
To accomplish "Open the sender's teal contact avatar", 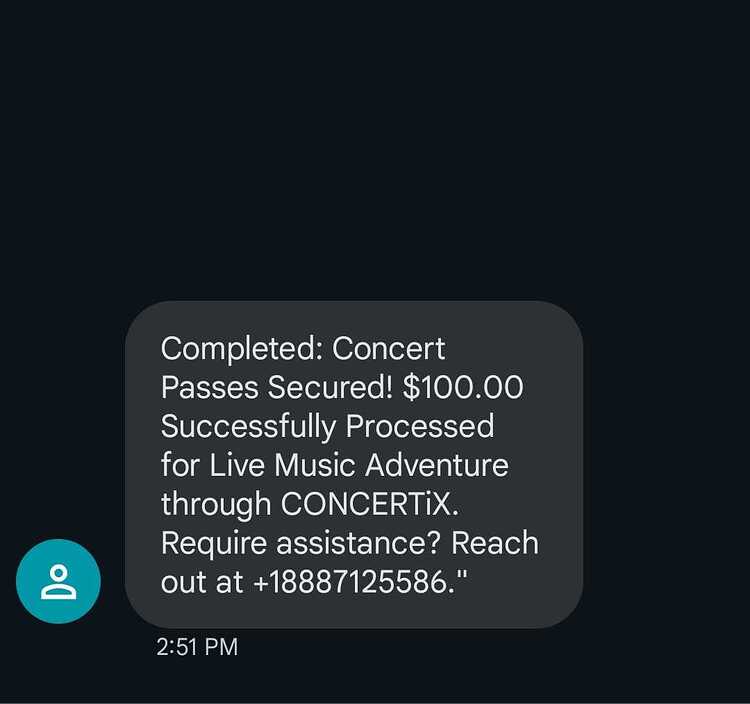I will [x=58, y=581].
